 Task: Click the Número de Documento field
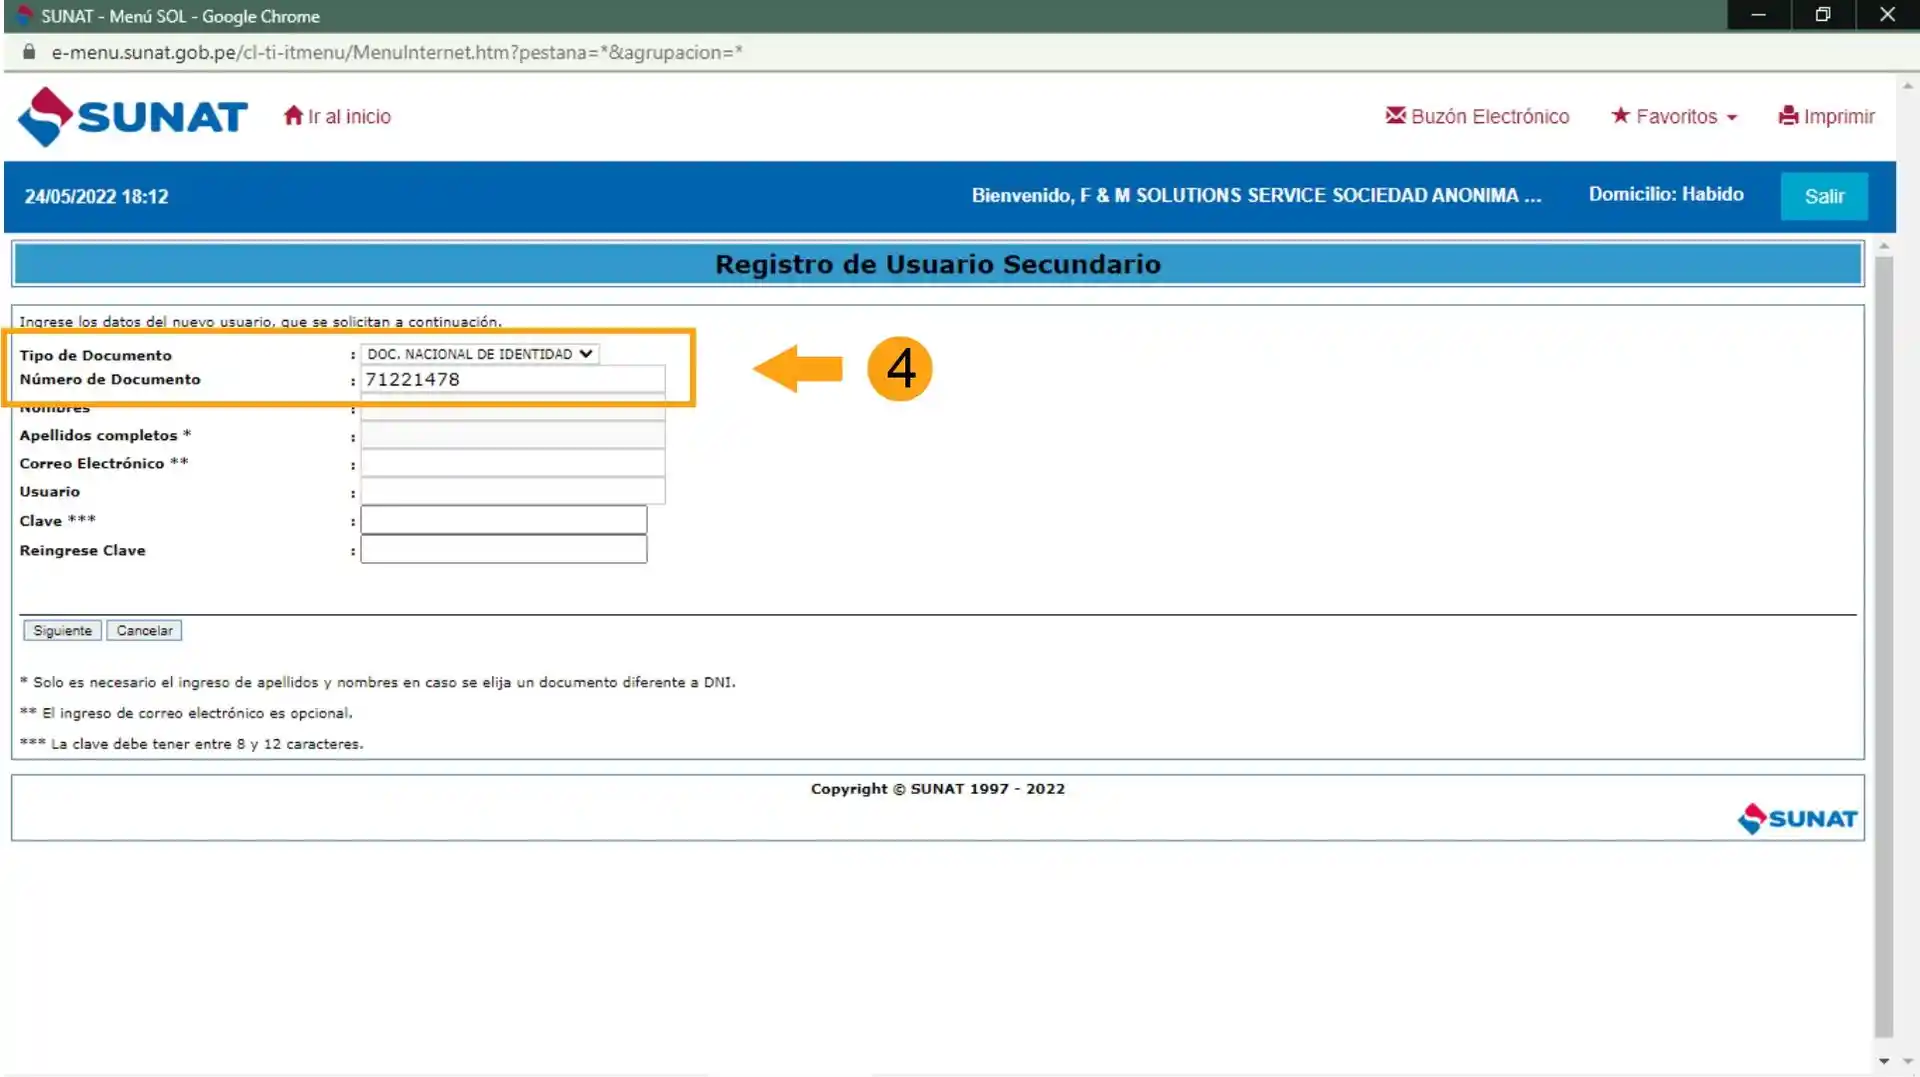point(512,379)
